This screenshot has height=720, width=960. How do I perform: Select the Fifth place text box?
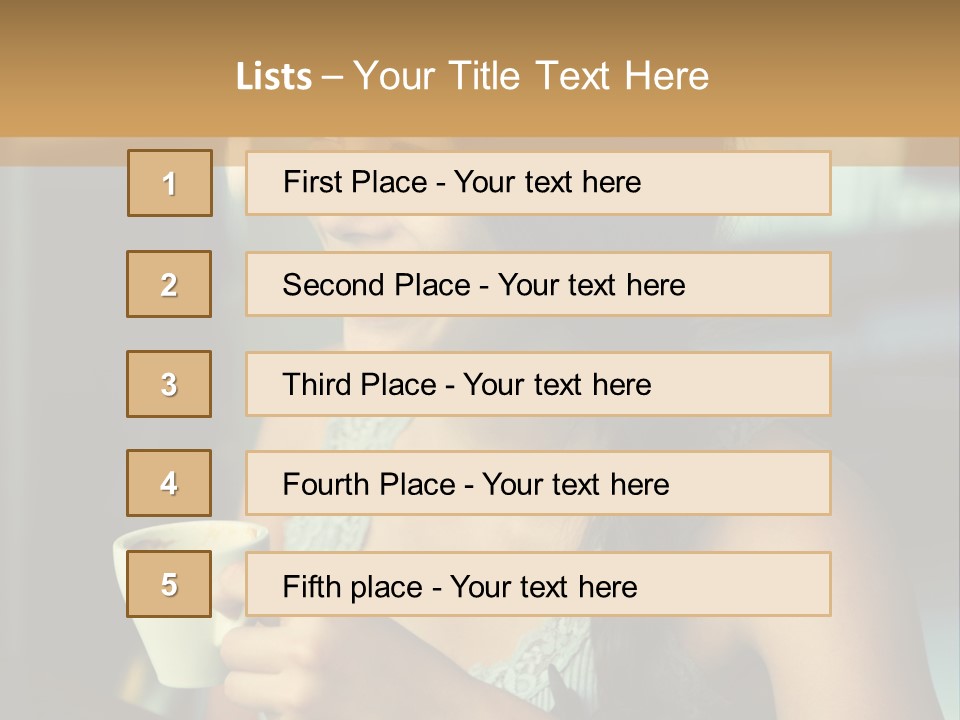538,585
